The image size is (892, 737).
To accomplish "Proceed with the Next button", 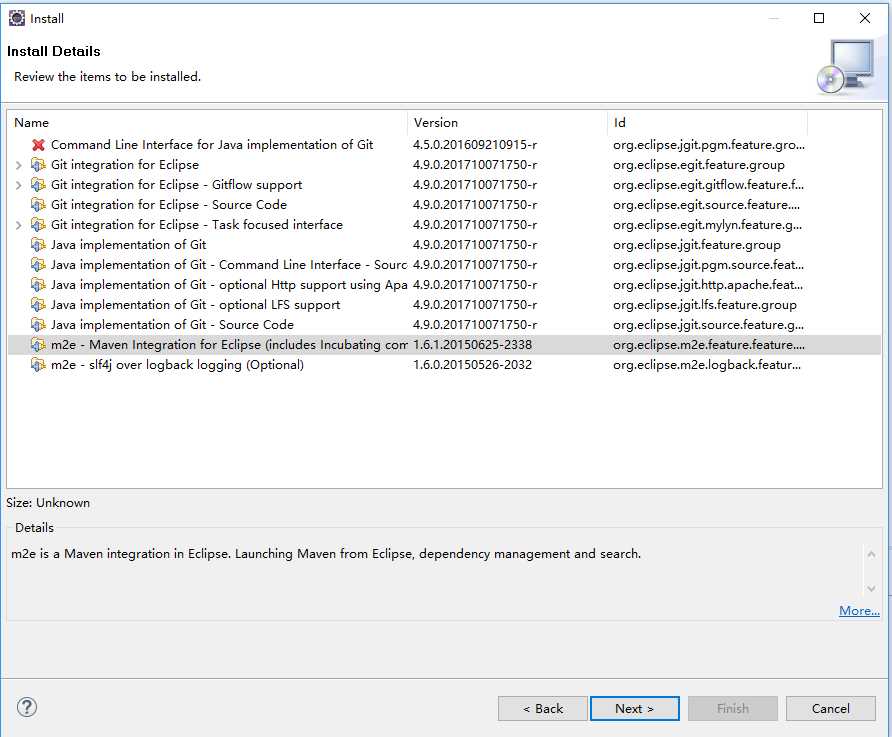I will pyautogui.click(x=635, y=709).
